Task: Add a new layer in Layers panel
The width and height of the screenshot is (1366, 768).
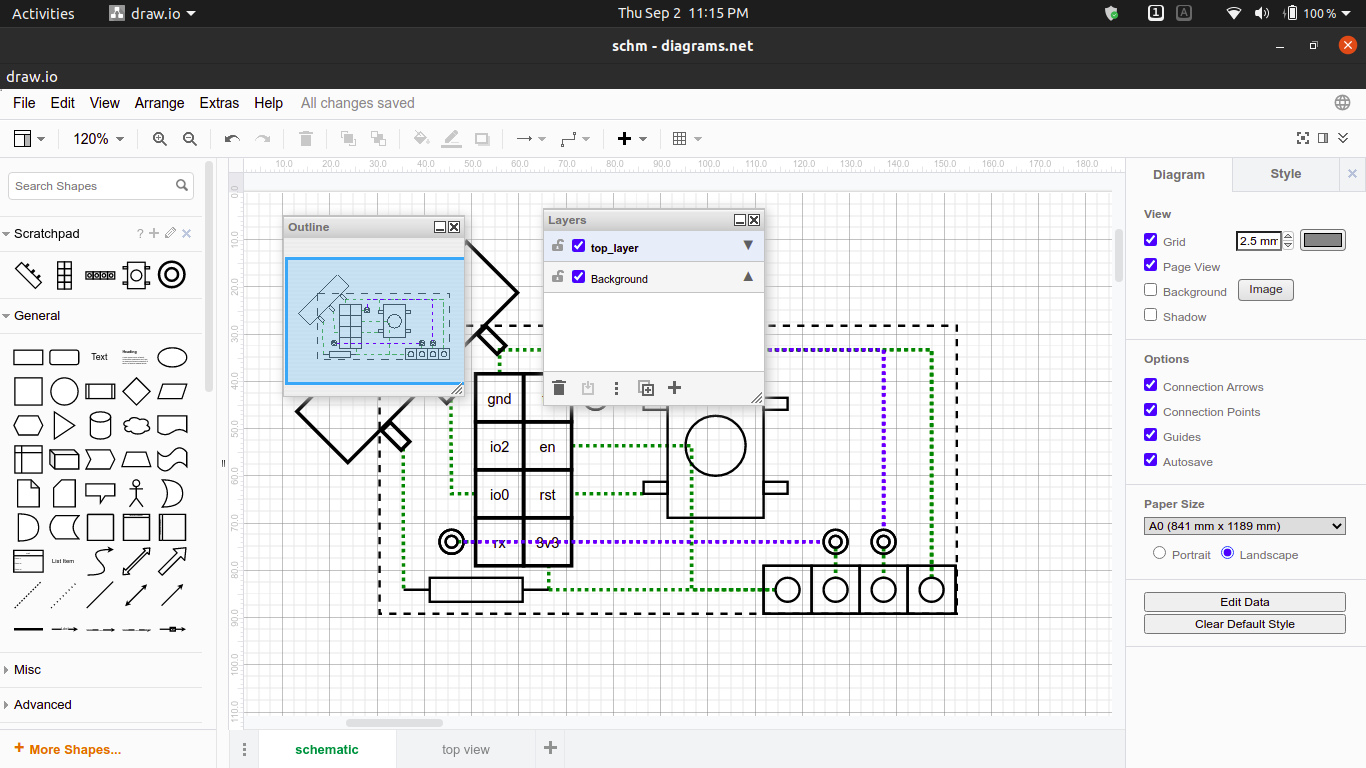Action: point(674,388)
